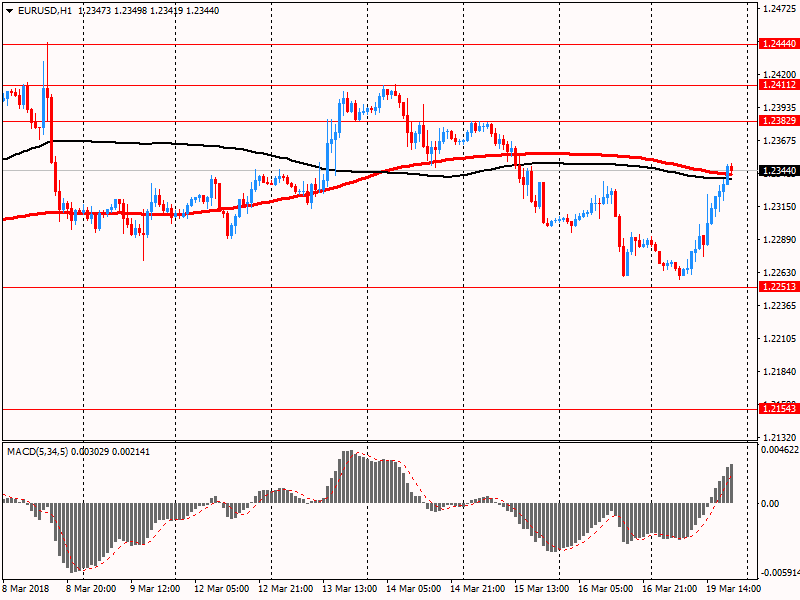Image resolution: width=800 pixels, height=600 pixels.
Task: Click the 1.24112 red price level label
Action: 779,85
